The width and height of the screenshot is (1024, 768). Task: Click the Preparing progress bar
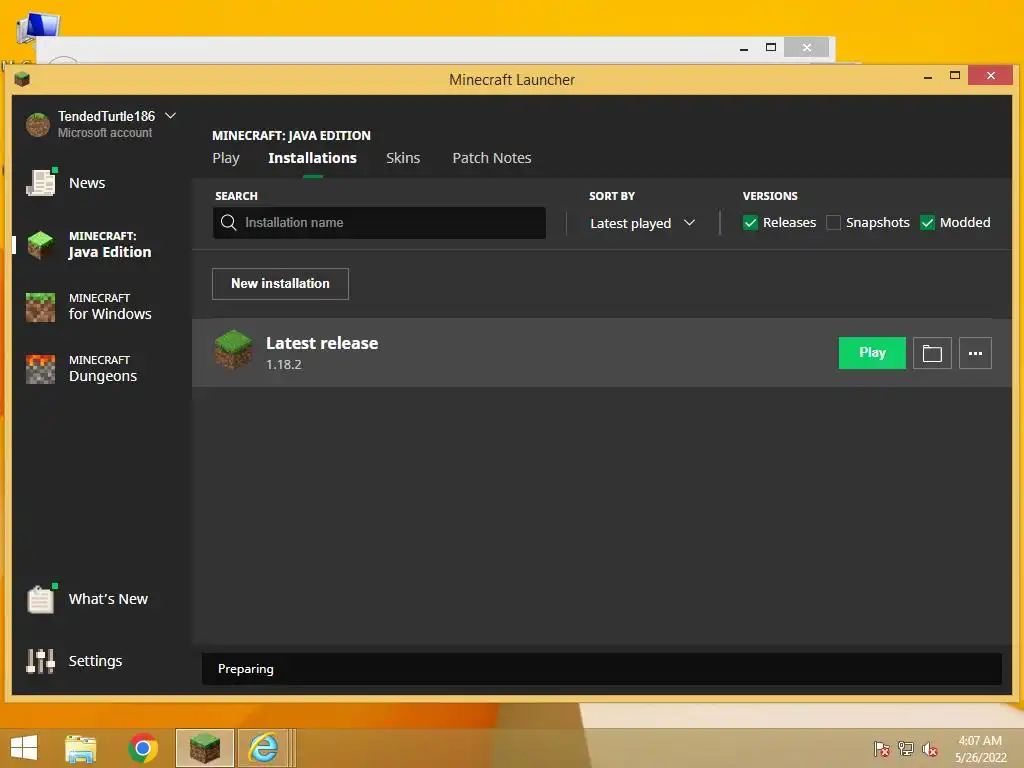tap(601, 669)
